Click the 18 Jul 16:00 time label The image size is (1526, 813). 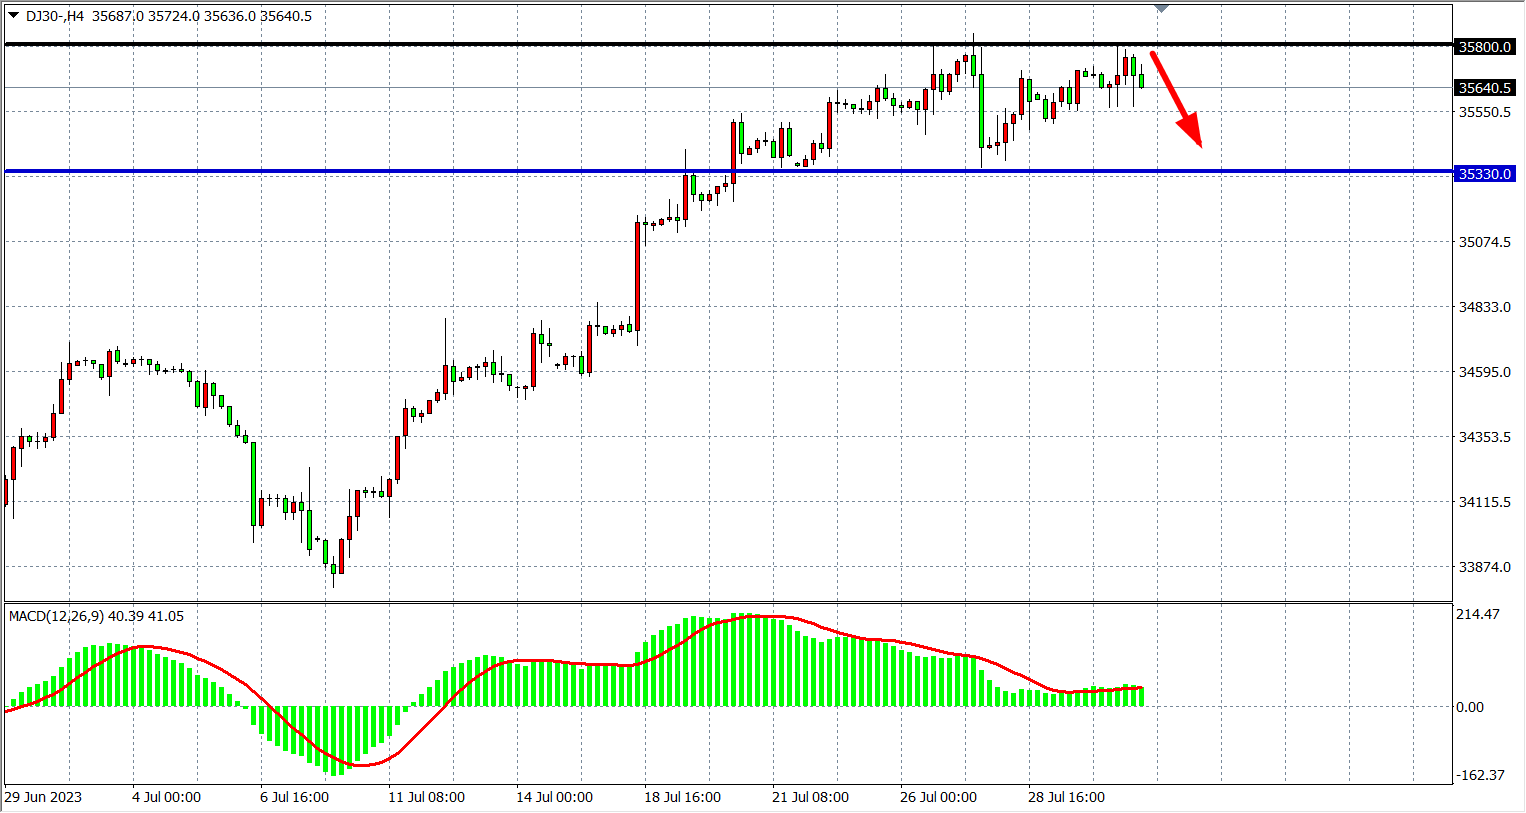click(682, 797)
